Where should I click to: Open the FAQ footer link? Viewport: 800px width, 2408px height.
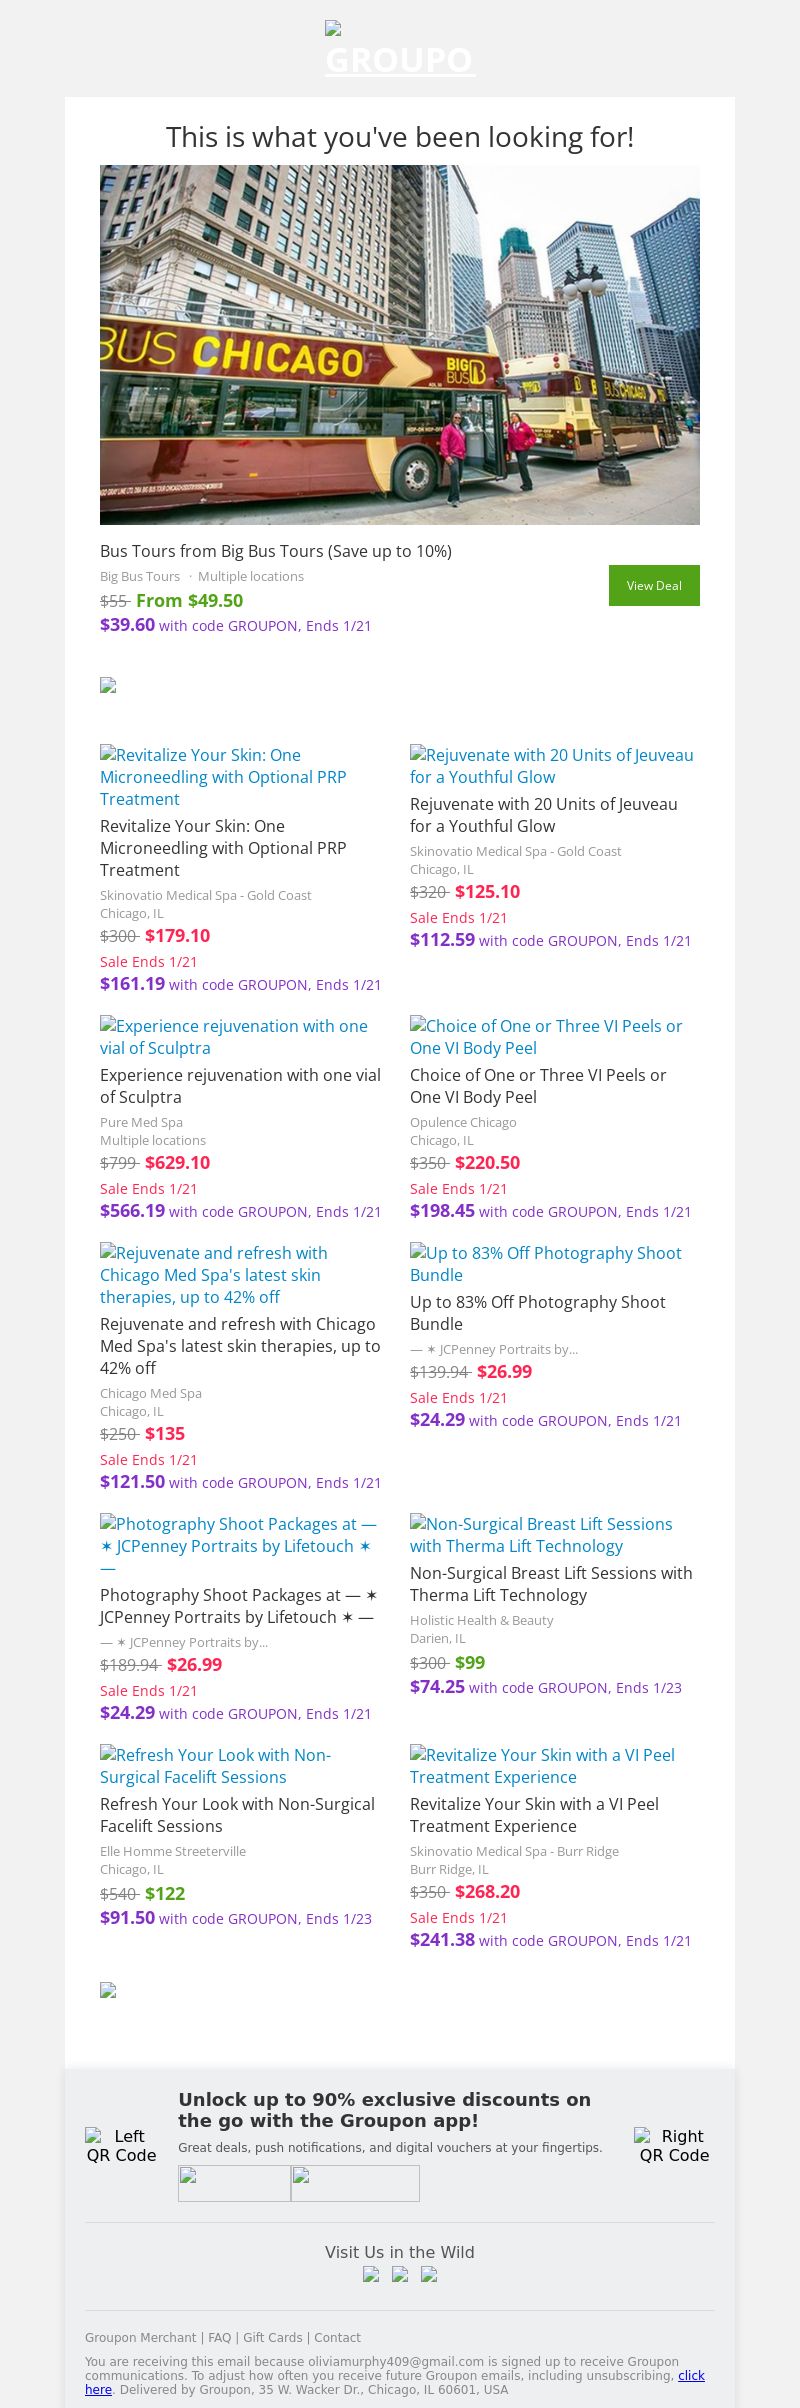pos(219,2337)
